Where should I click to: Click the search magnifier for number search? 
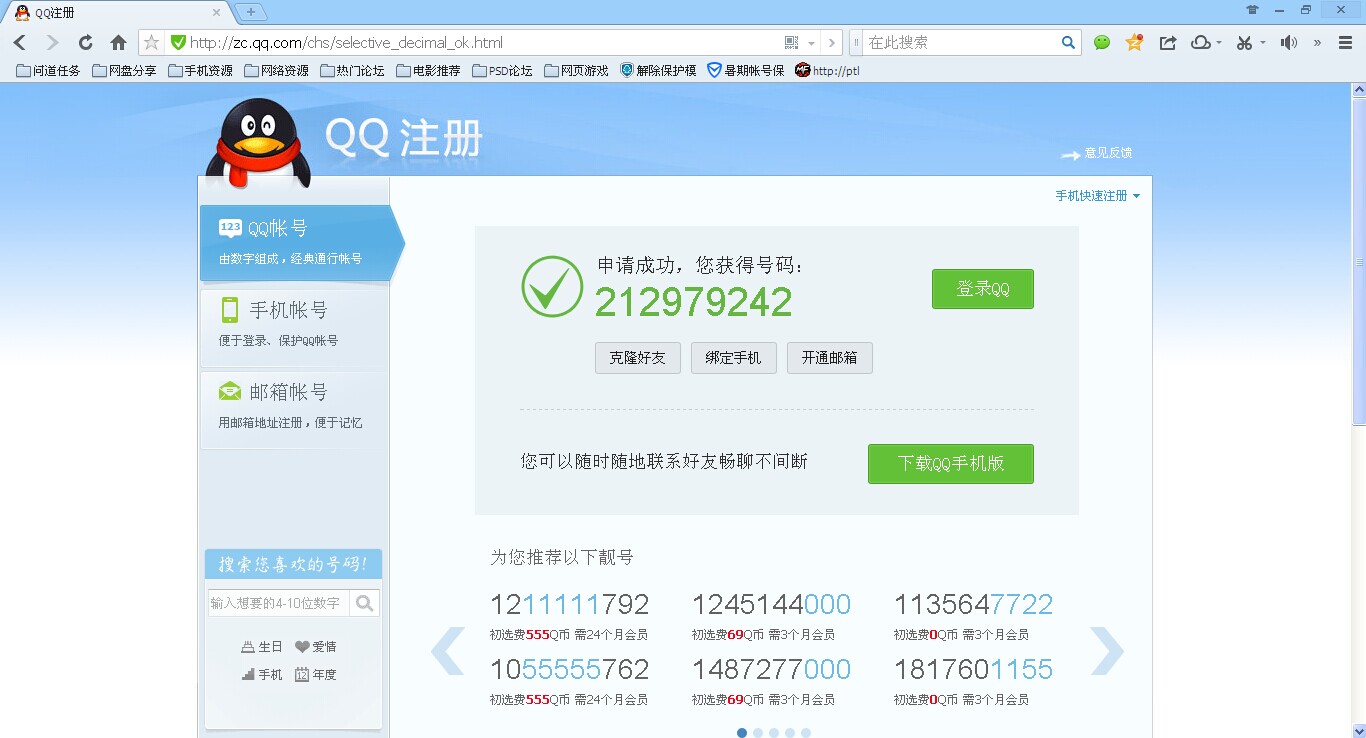coord(364,603)
